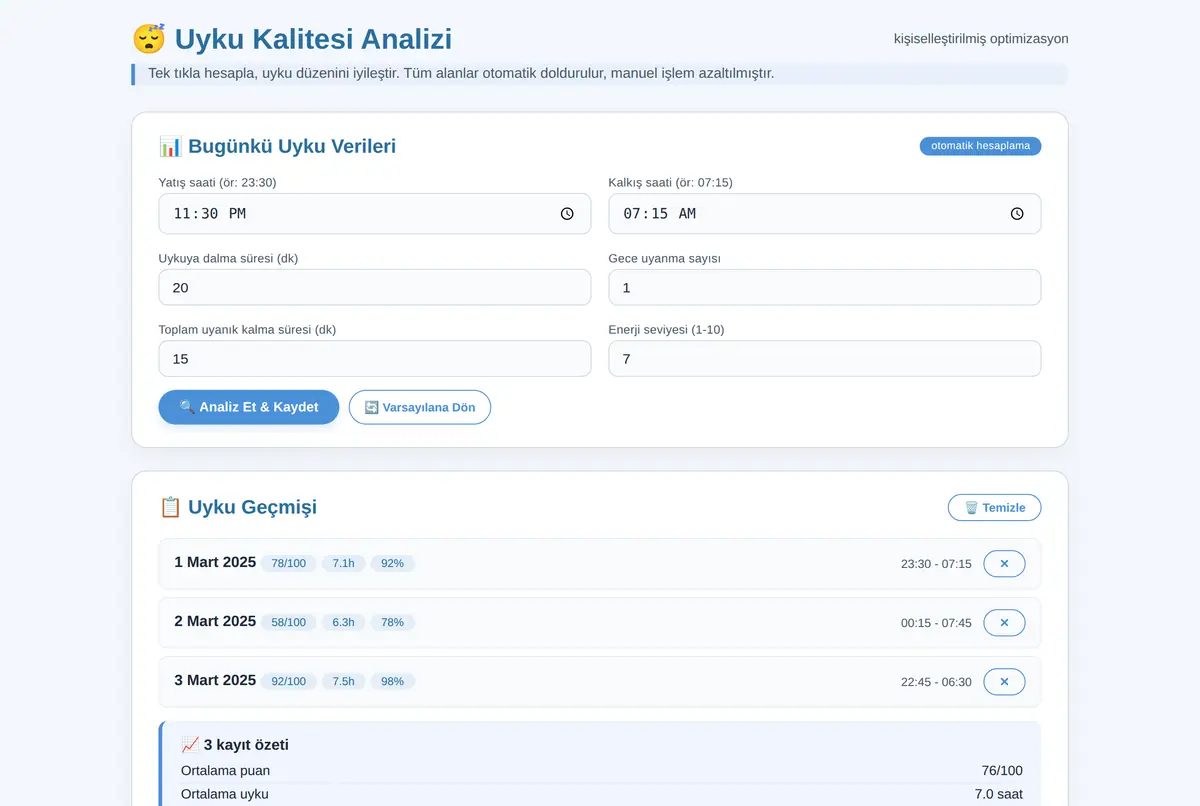1200x806 pixels.
Task: Open the clock picker in the Yatış saati field
Action: 567,214
